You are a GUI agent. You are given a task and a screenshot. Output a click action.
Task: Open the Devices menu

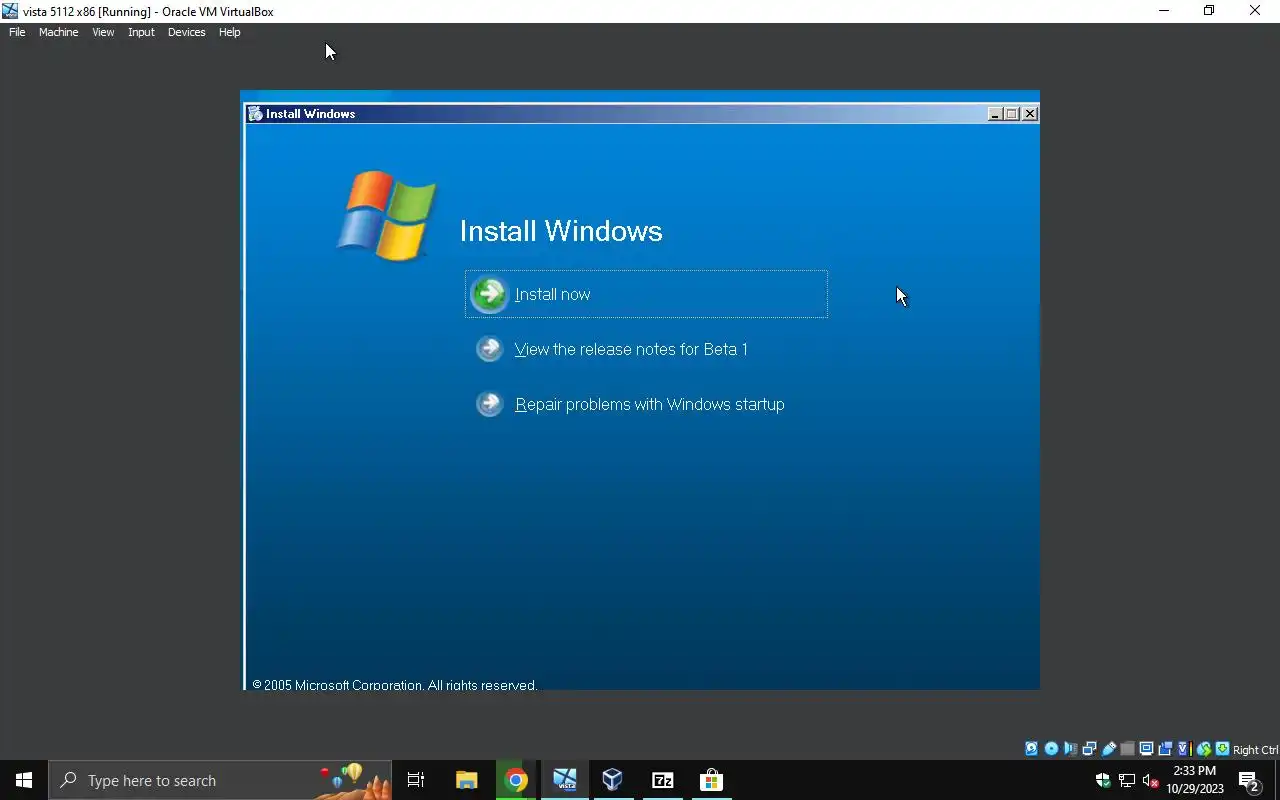pyautogui.click(x=186, y=32)
